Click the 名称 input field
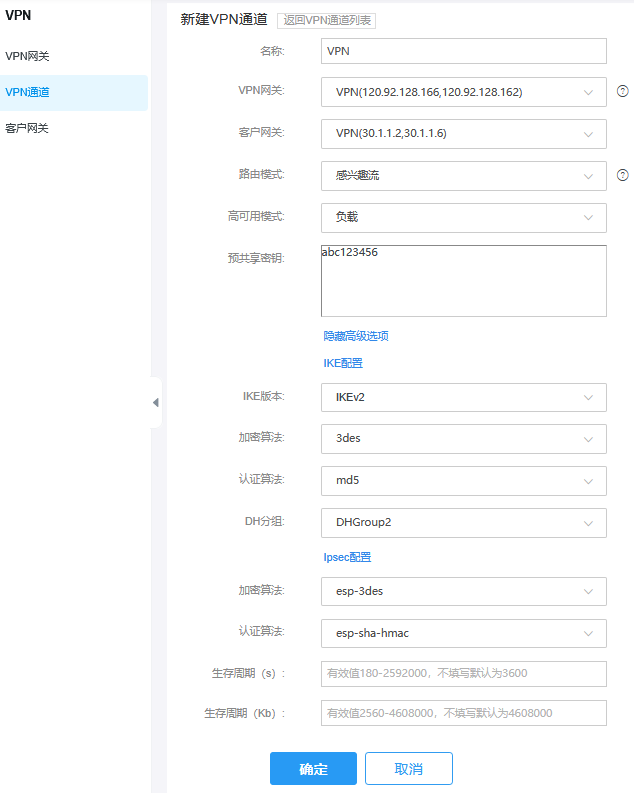The width and height of the screenshot is (634, 793). point(464,51)
